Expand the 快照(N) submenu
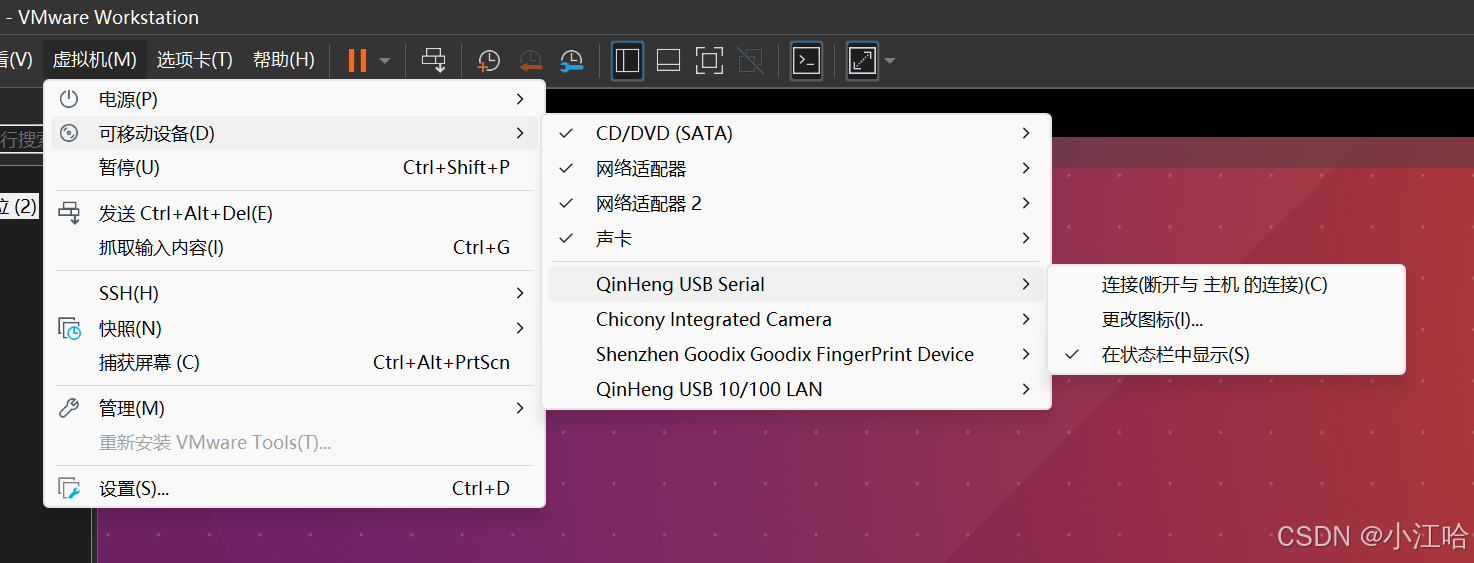1474x563 pixels. [520, 328]
